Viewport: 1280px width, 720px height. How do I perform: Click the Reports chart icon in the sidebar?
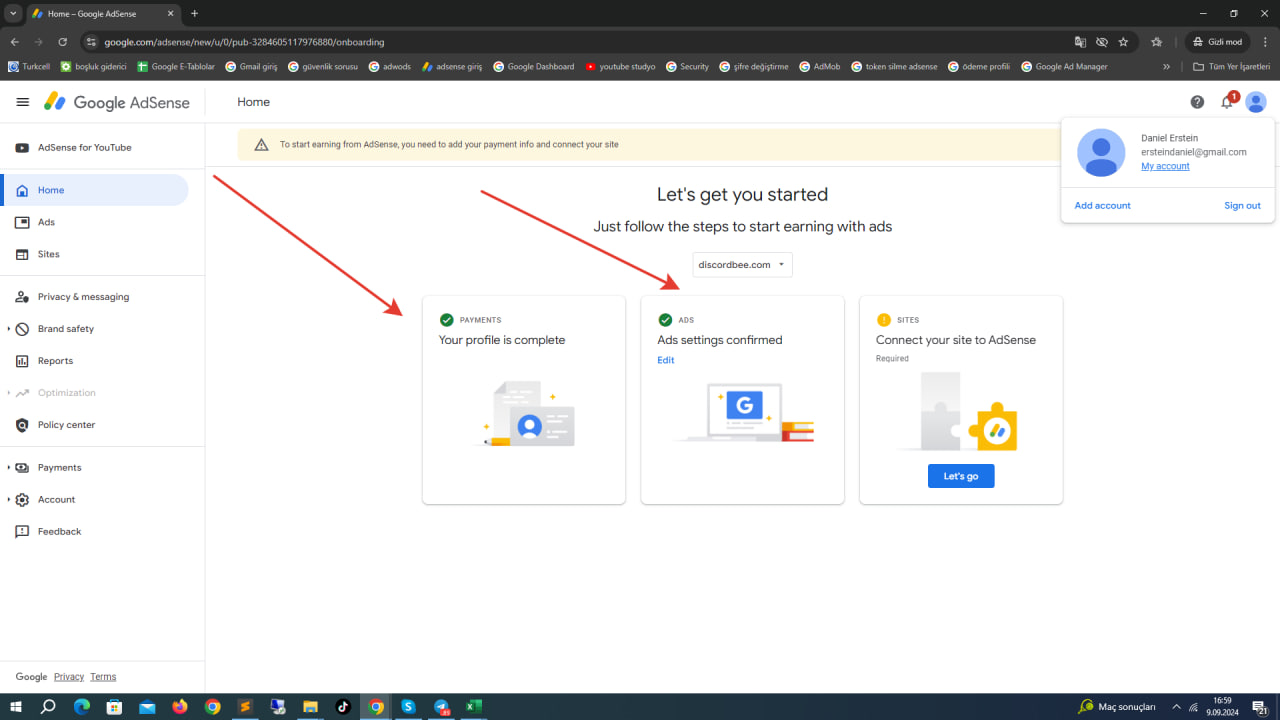tap(22, 361)
